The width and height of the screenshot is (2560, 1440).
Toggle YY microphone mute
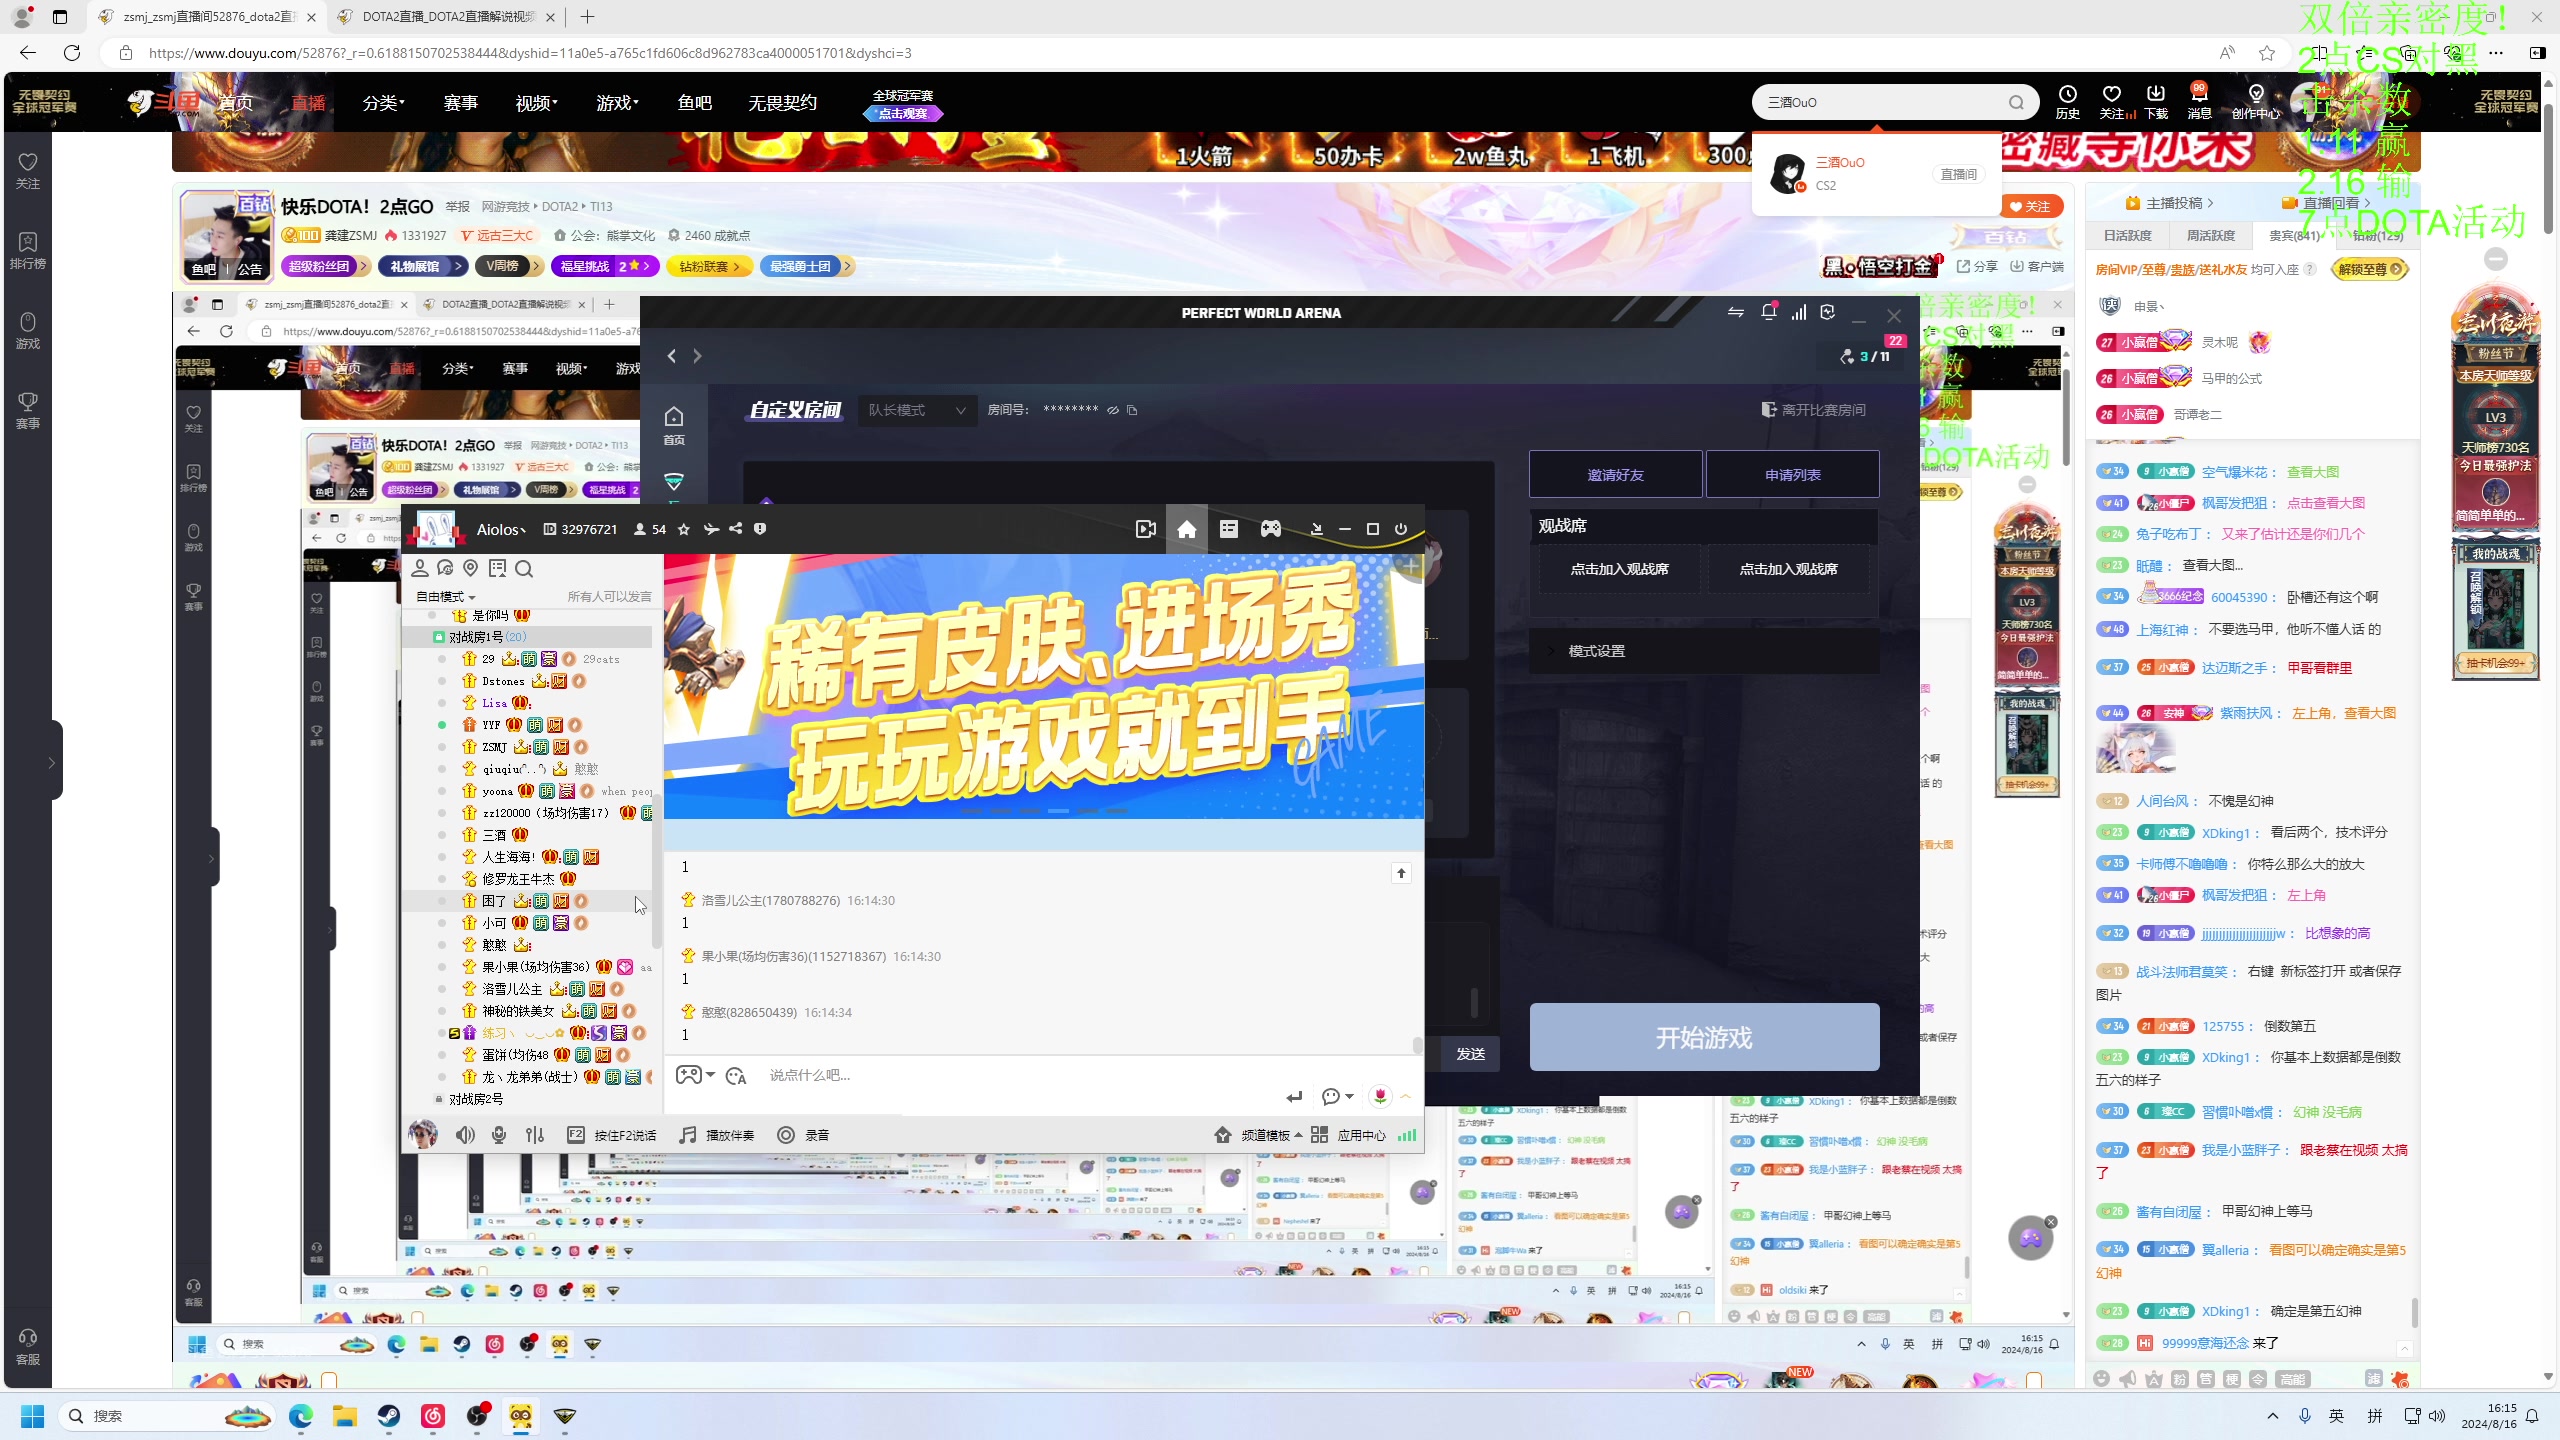(x=499, y=1135)
